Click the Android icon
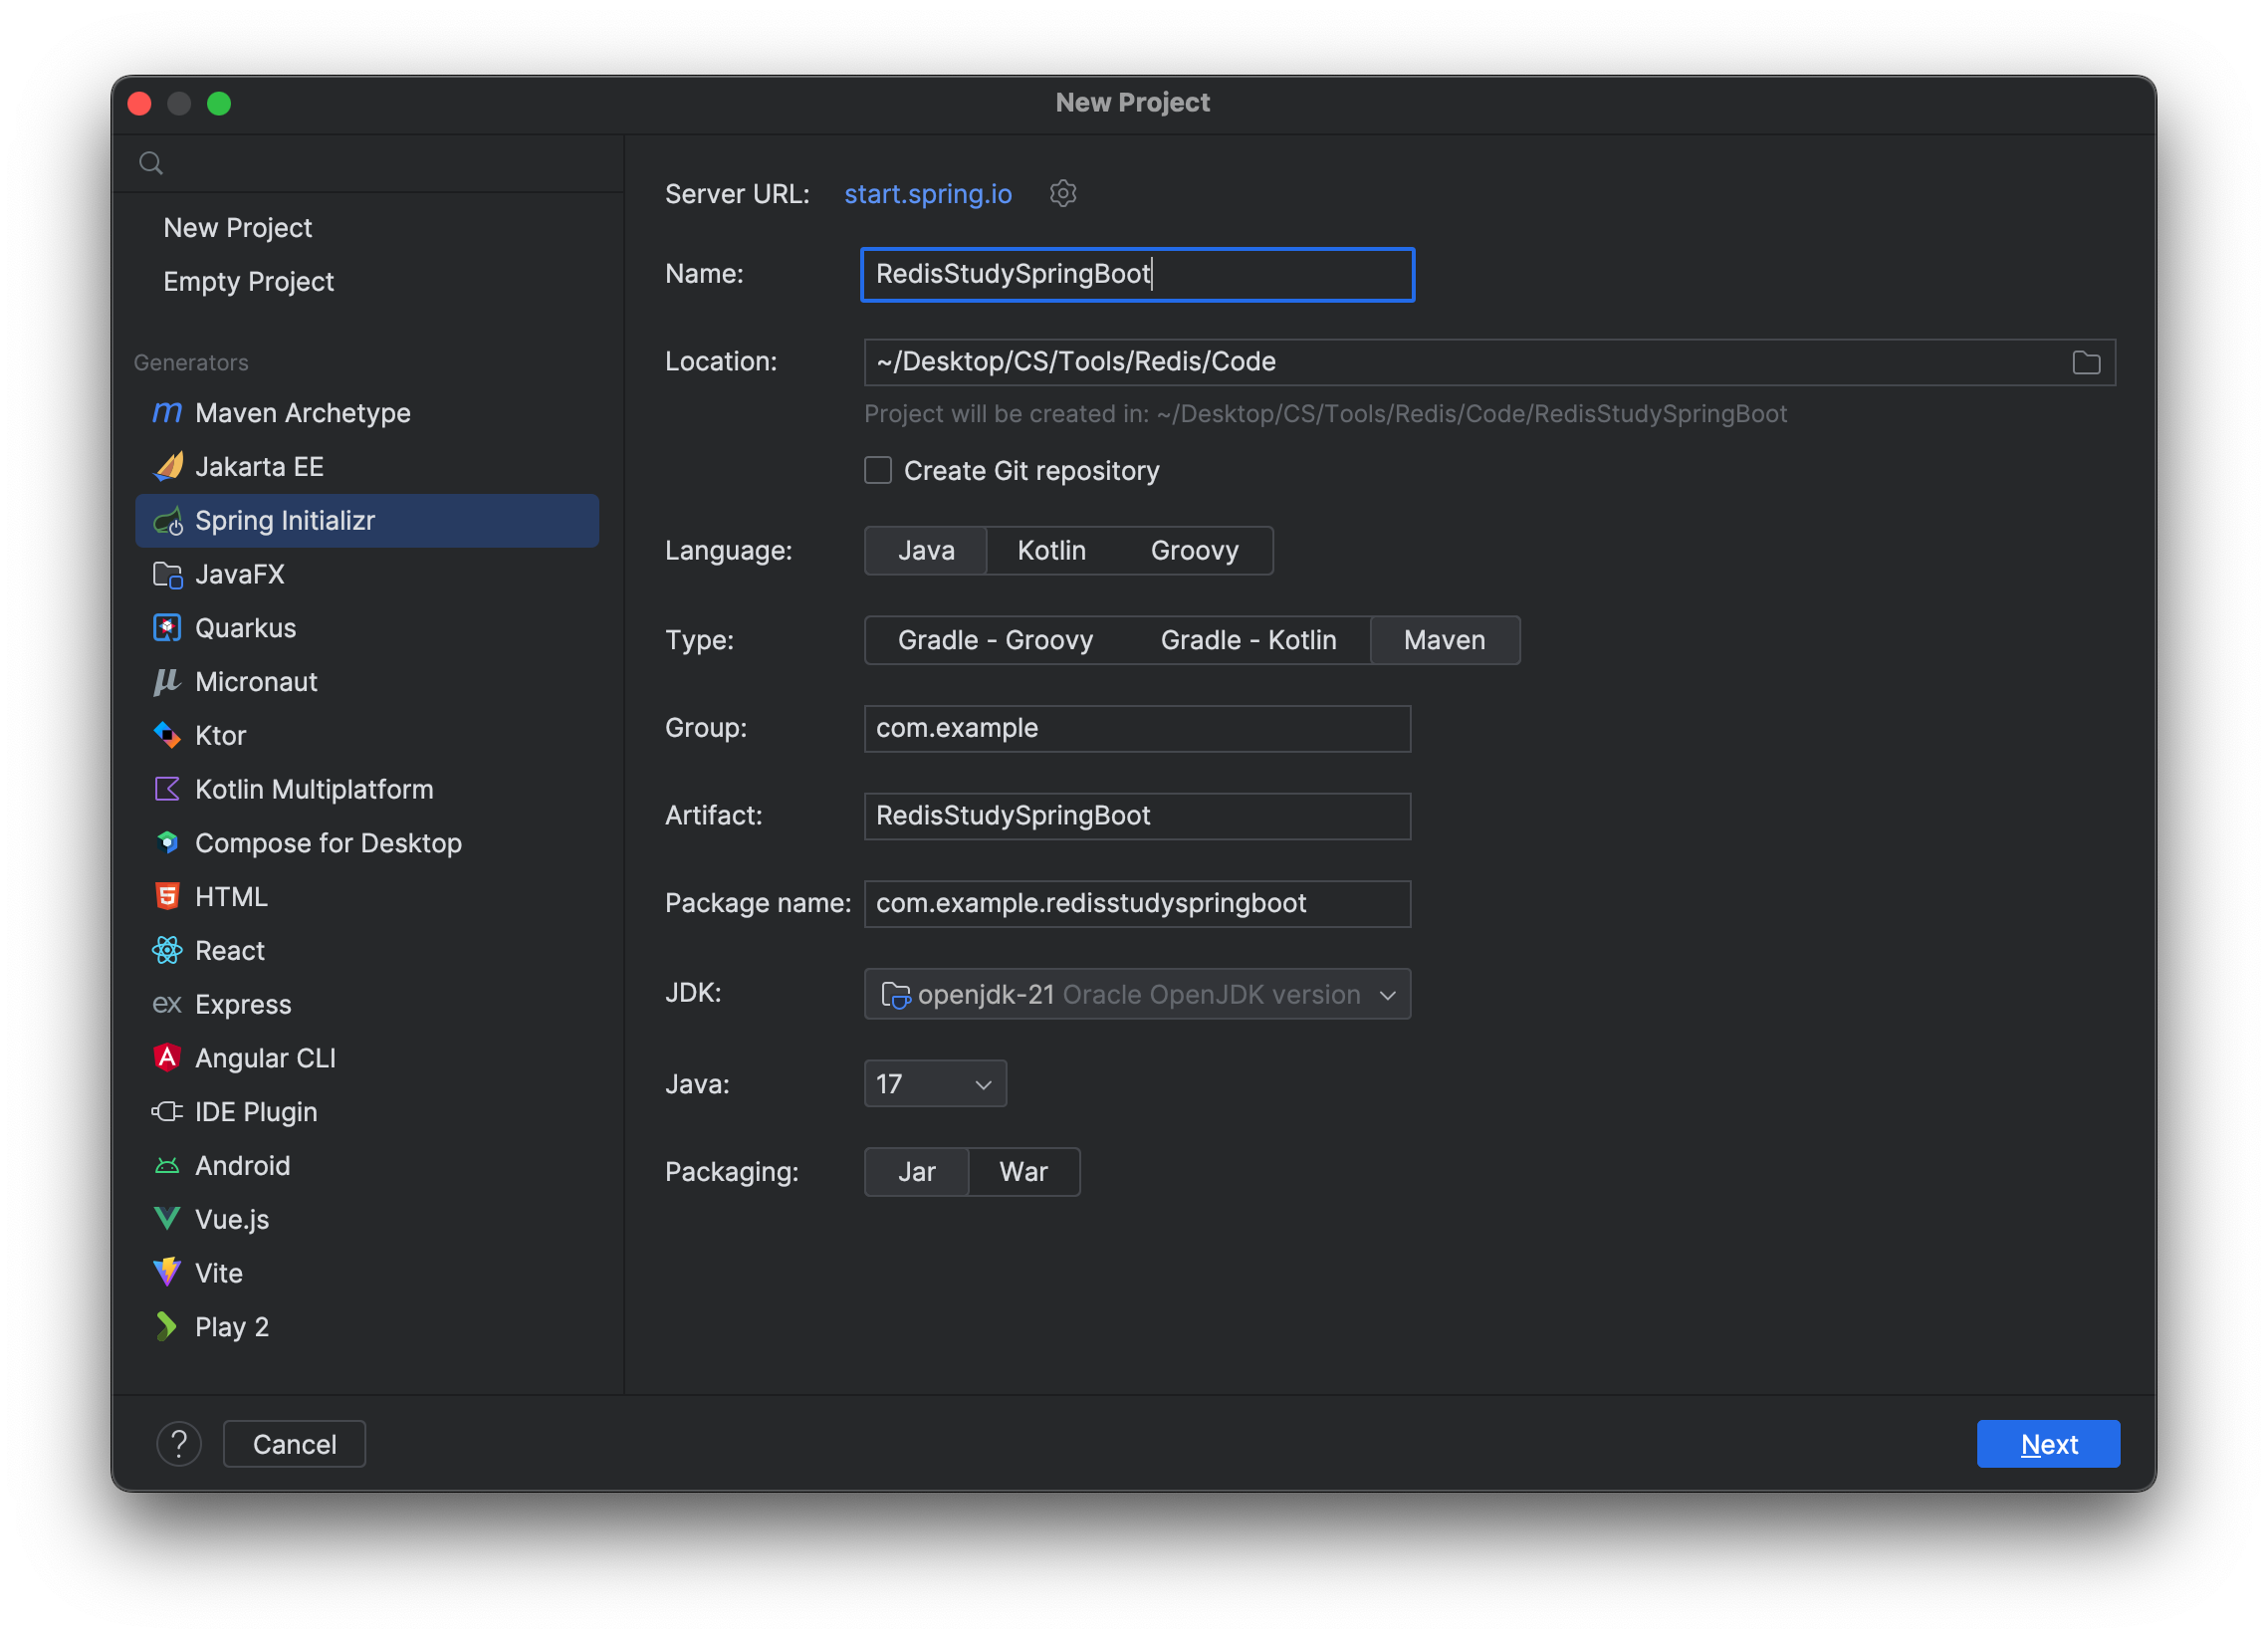The image size is (2268, 1639). tap(167, 1165)
